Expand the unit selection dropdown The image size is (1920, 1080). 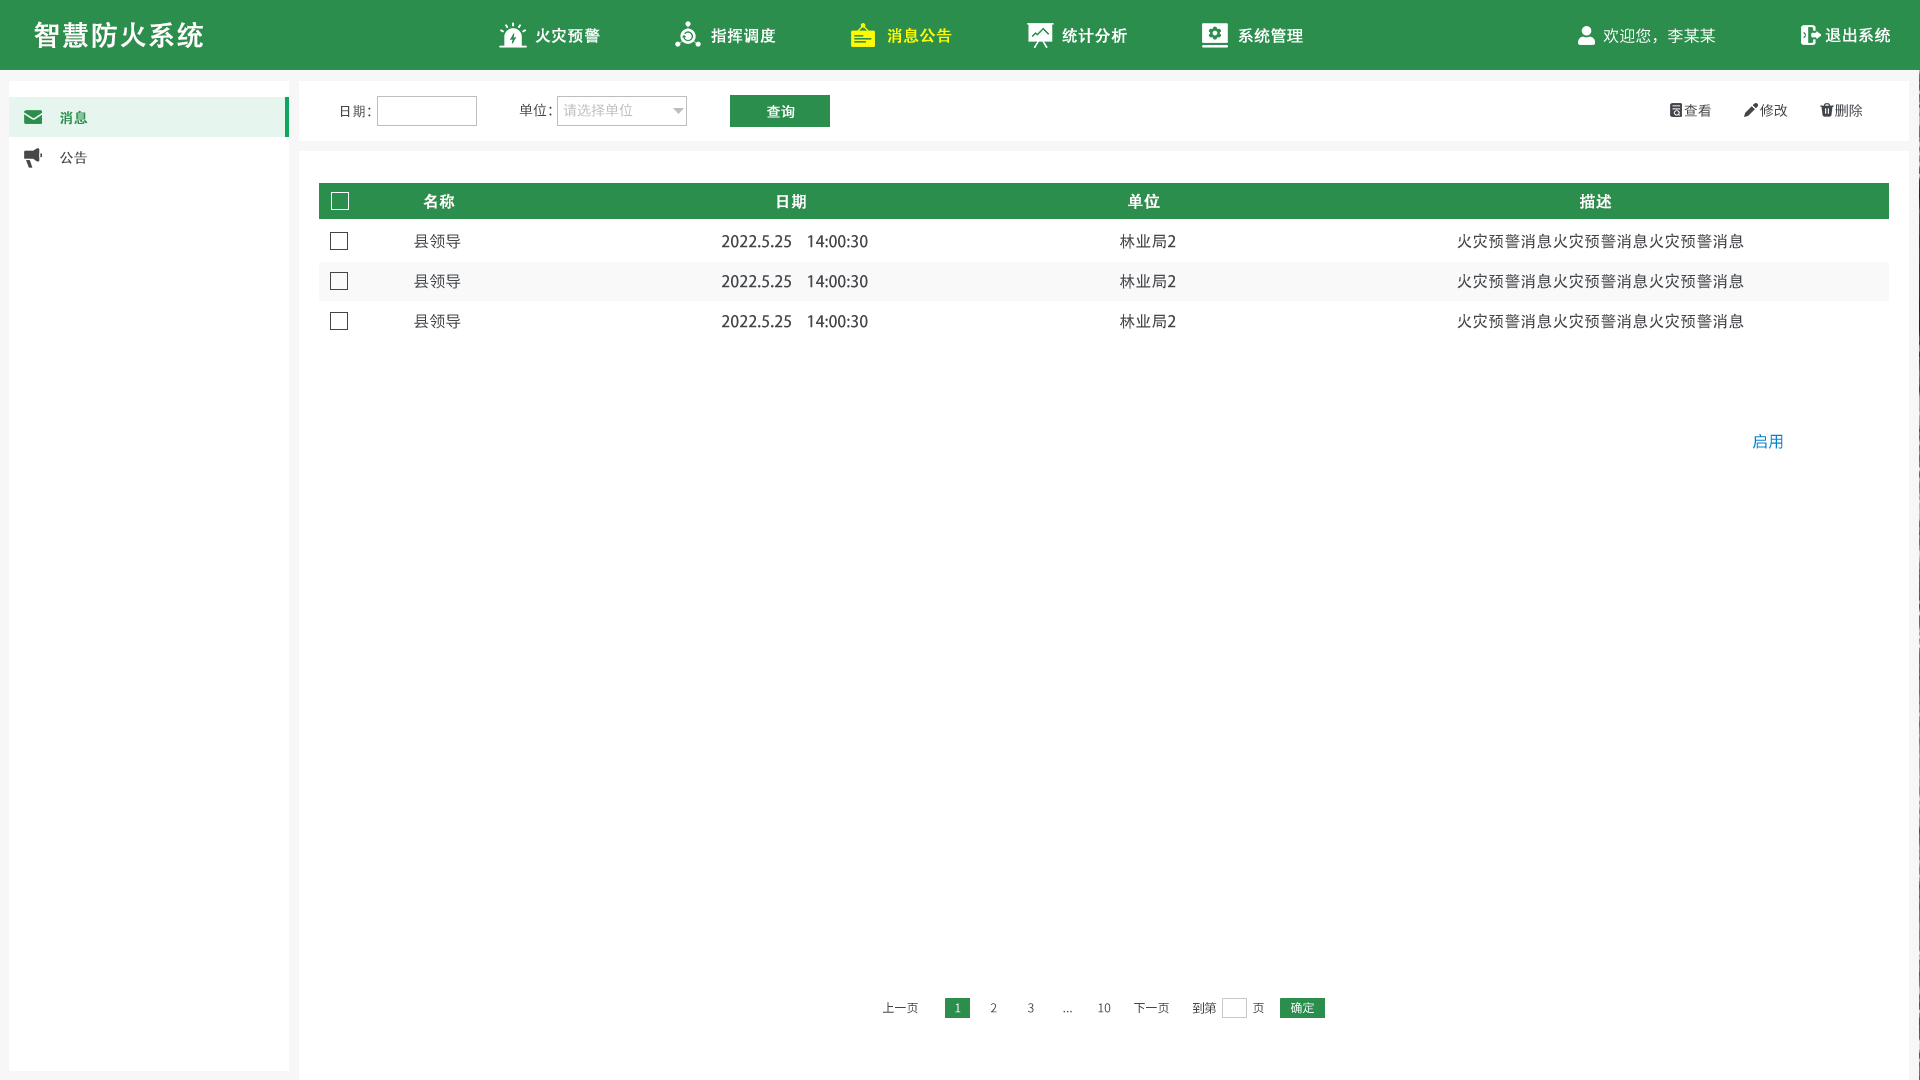(622, 111)
